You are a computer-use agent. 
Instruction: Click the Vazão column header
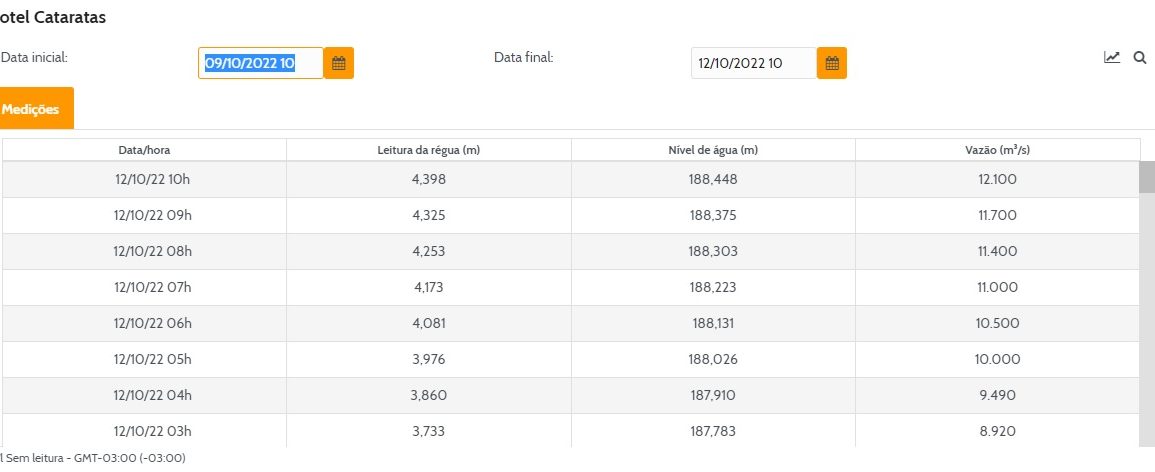[x=997, y=150]
